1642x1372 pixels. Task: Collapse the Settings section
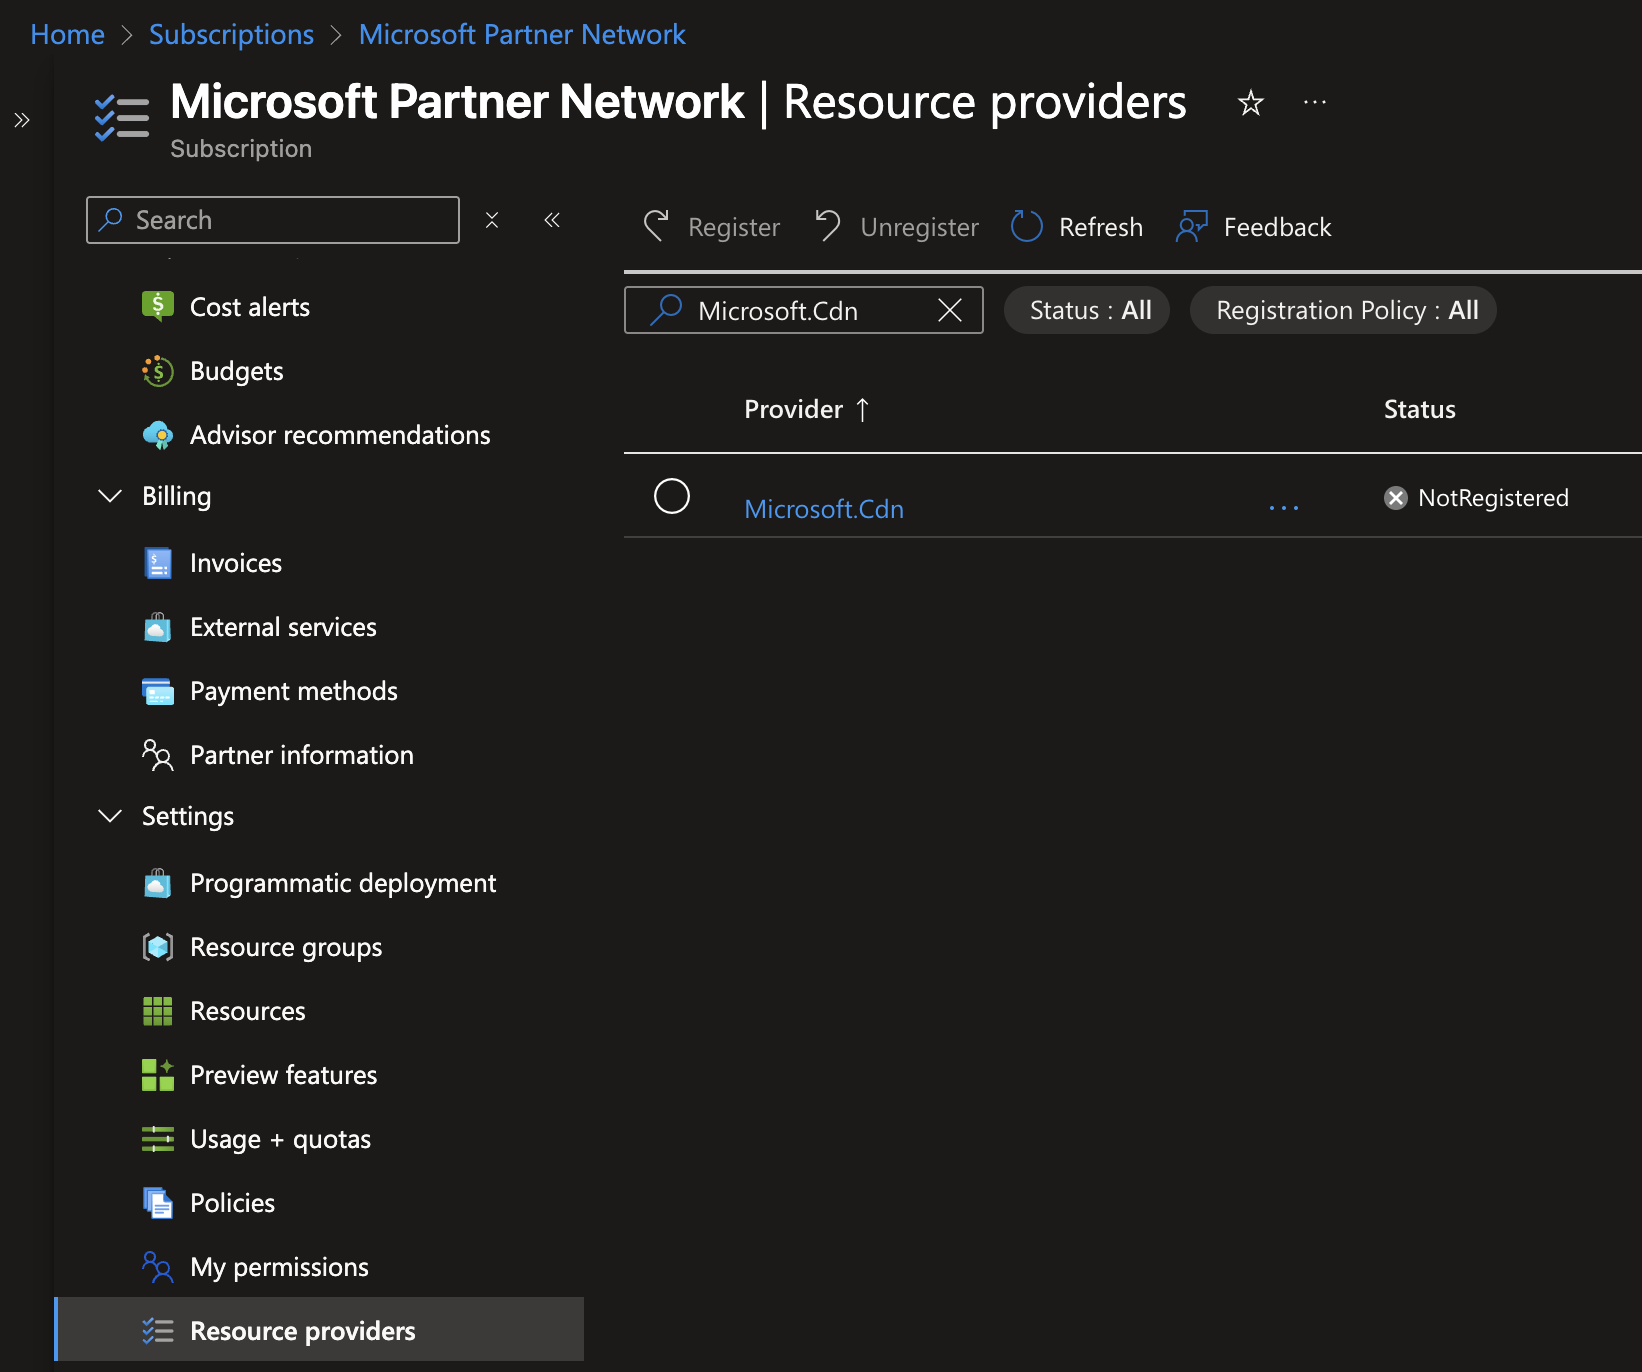click(x=110, y=816)
